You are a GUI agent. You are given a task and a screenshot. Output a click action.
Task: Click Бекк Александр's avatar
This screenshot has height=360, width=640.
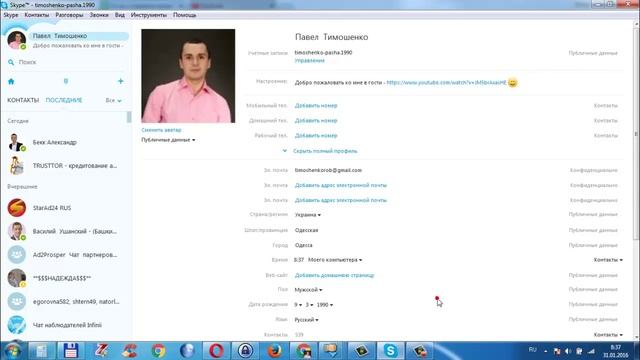pyautogui.click(x=17, y=142)
